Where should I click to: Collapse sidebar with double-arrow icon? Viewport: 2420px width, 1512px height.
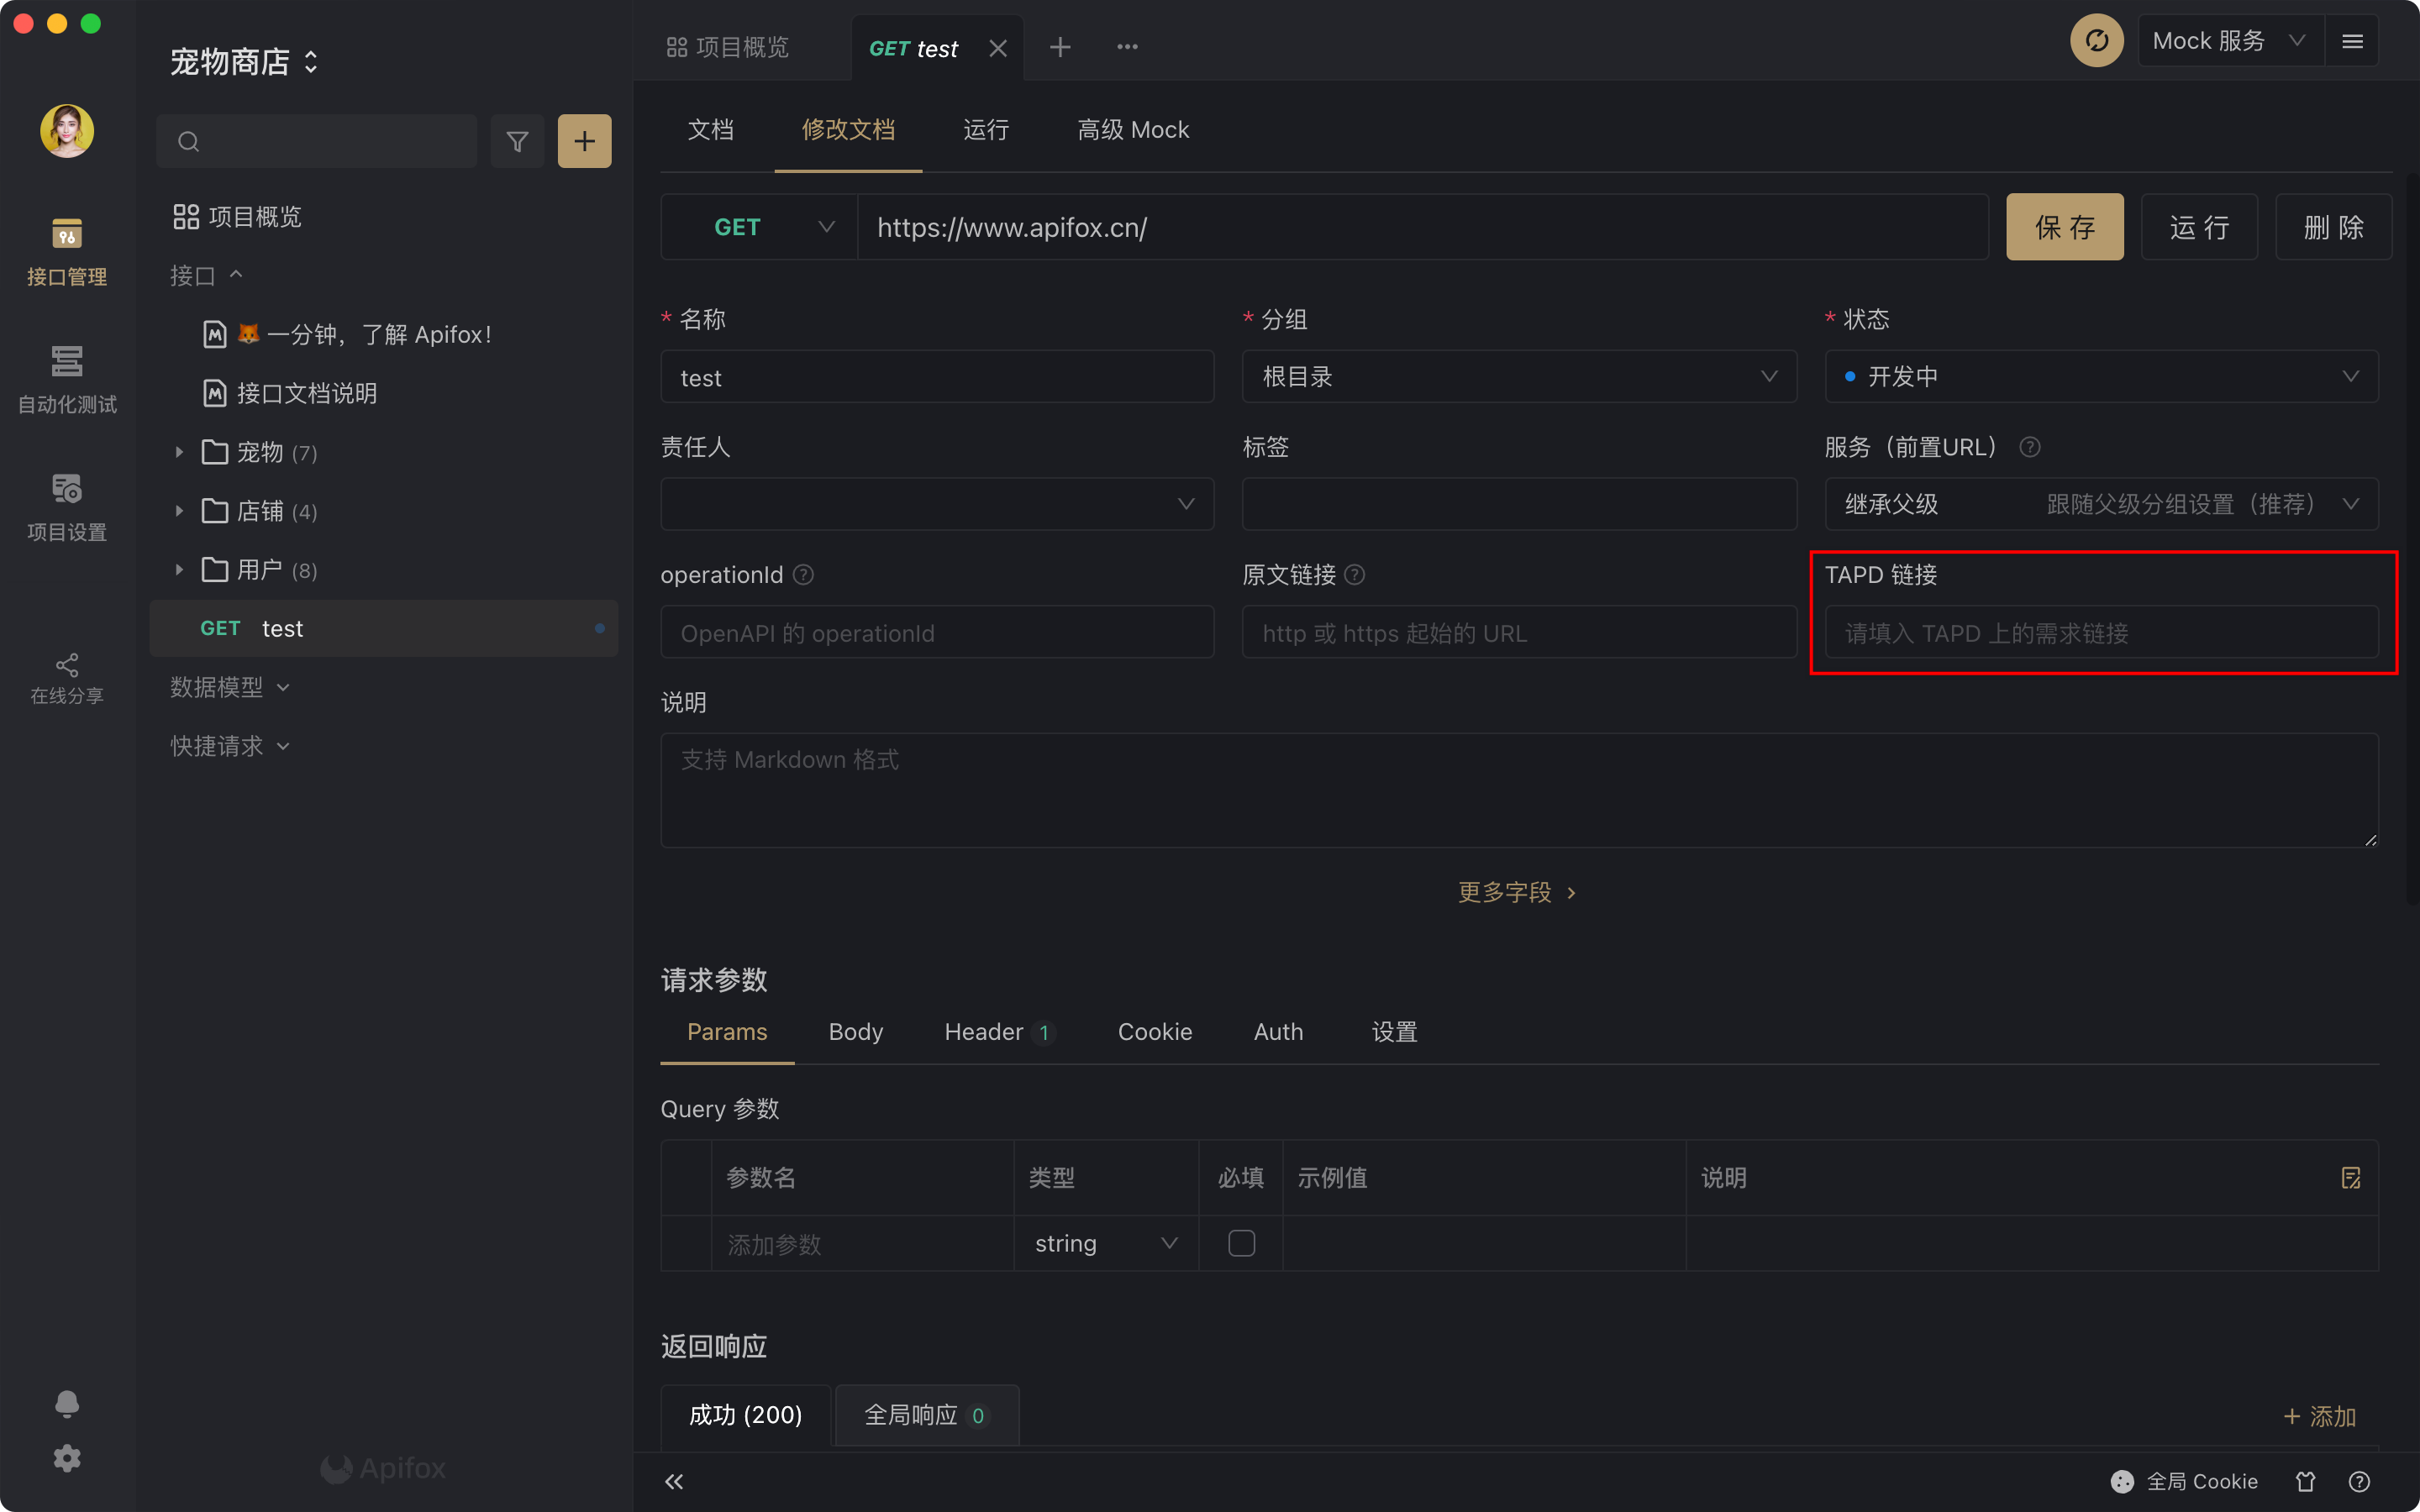click(x=674, y=1481)
